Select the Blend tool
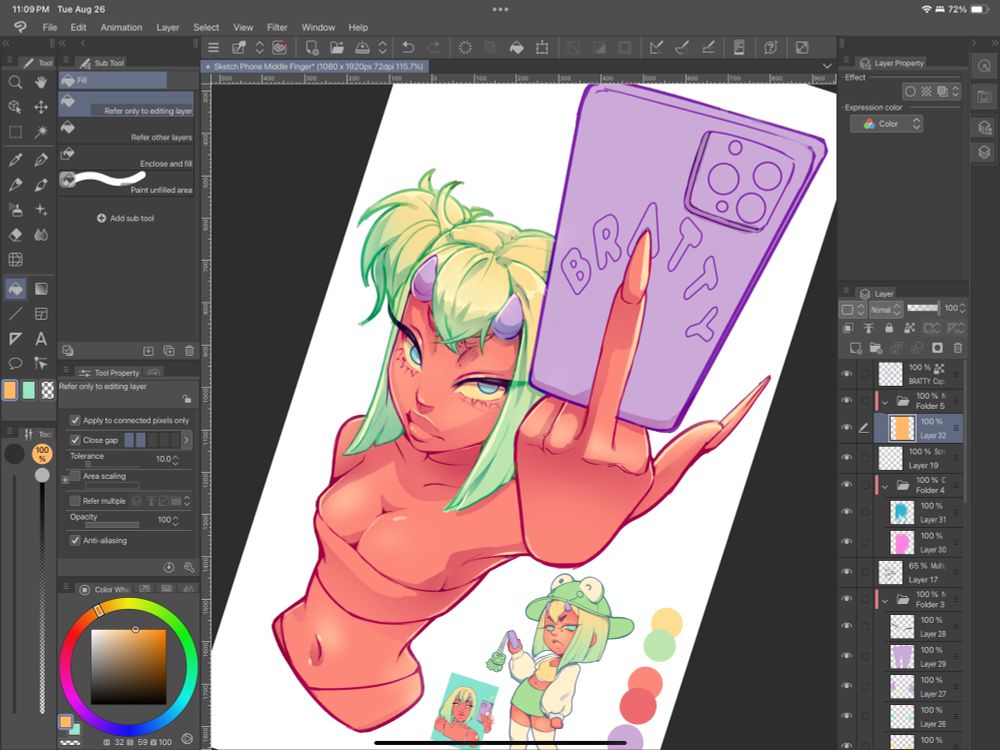1000x750 pixels. click(41, 235)
